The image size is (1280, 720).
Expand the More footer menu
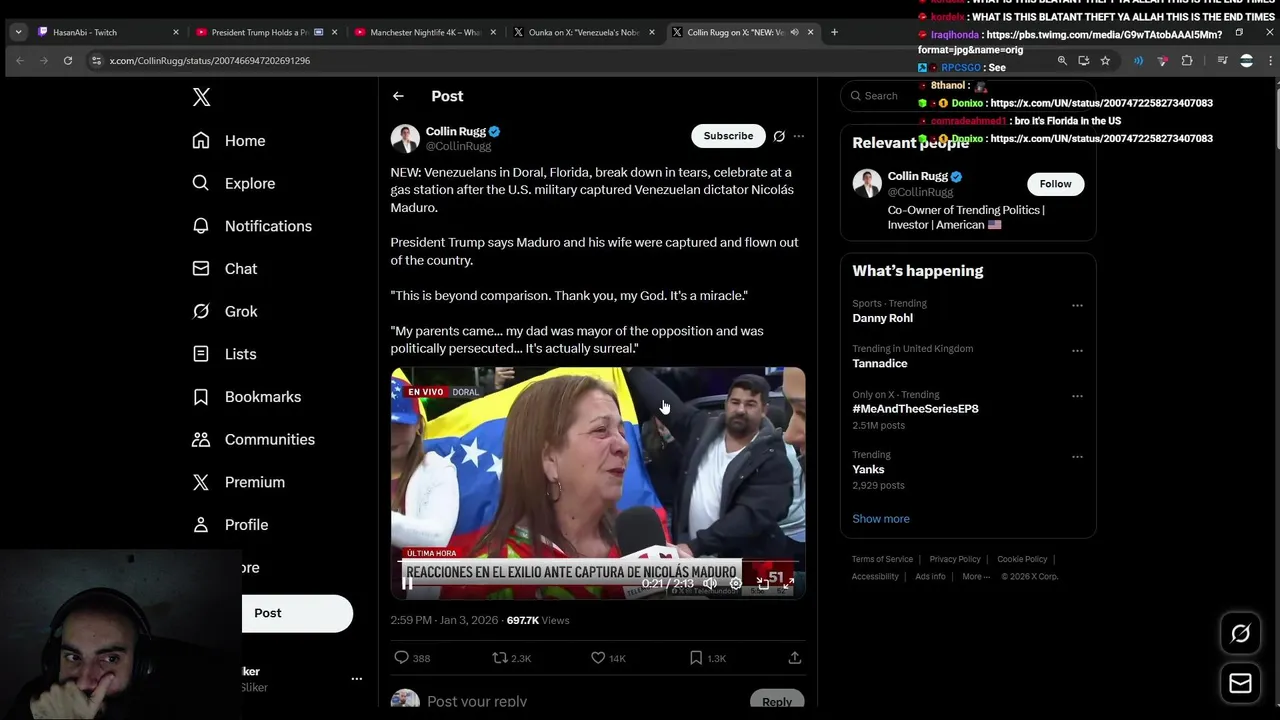976,577
